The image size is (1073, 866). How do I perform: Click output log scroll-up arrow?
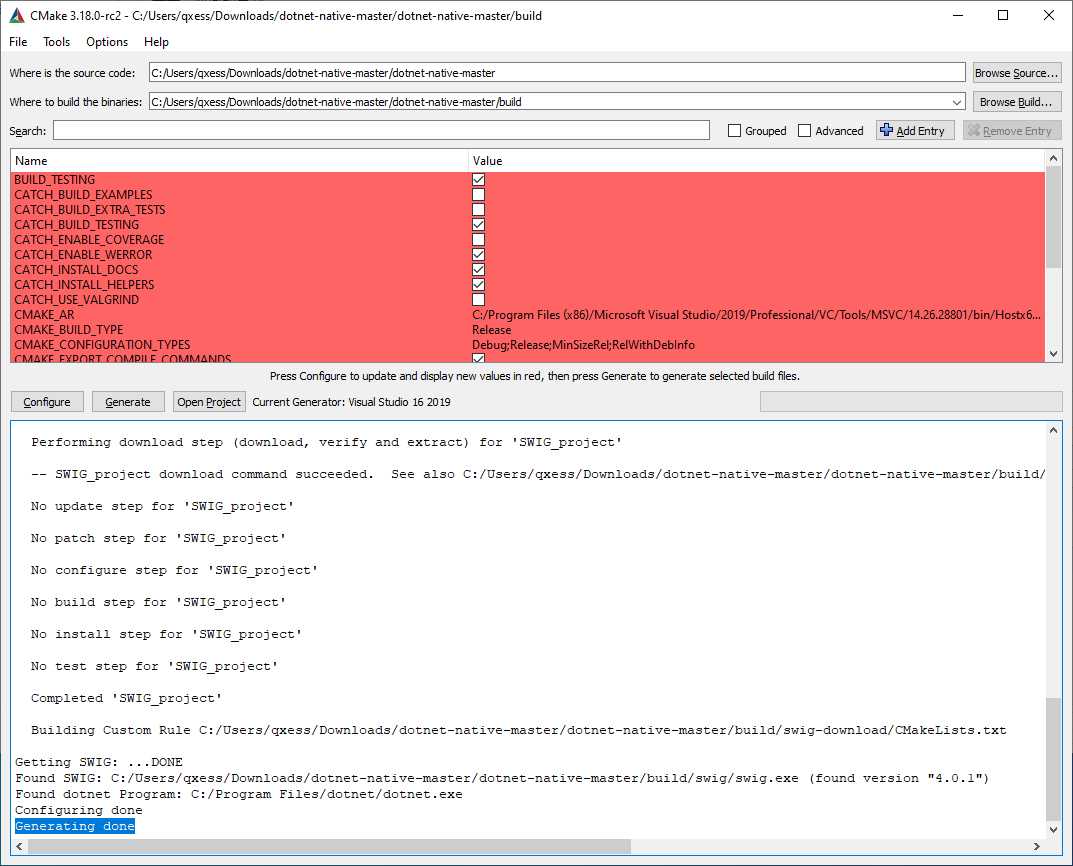pyautogui.click(x=1053, y=430)
